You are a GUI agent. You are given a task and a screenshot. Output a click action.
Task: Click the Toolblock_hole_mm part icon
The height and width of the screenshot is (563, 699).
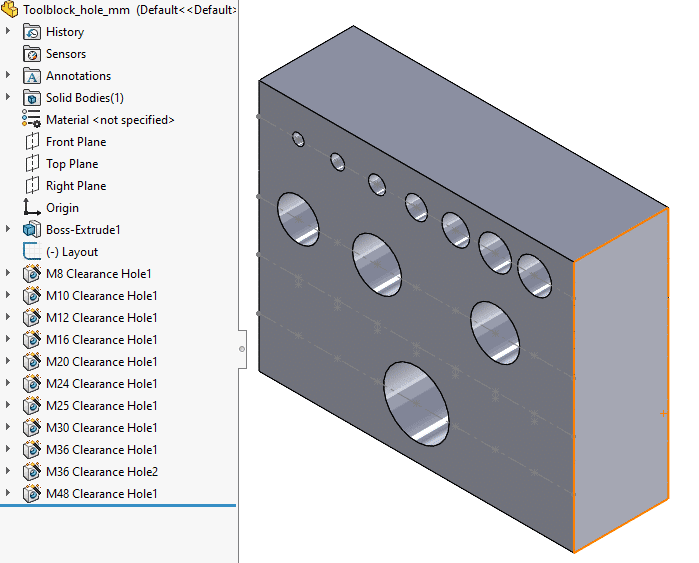(9, 9)
